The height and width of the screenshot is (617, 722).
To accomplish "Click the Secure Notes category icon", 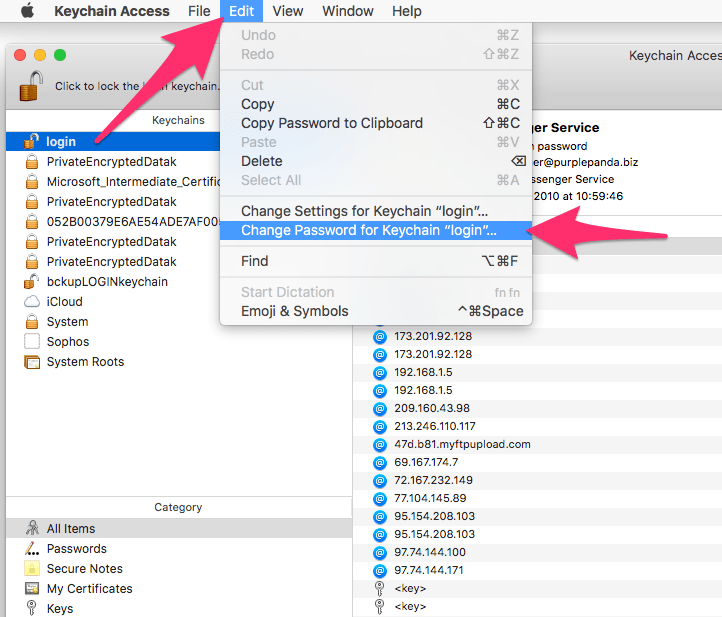I will point(32,568).
